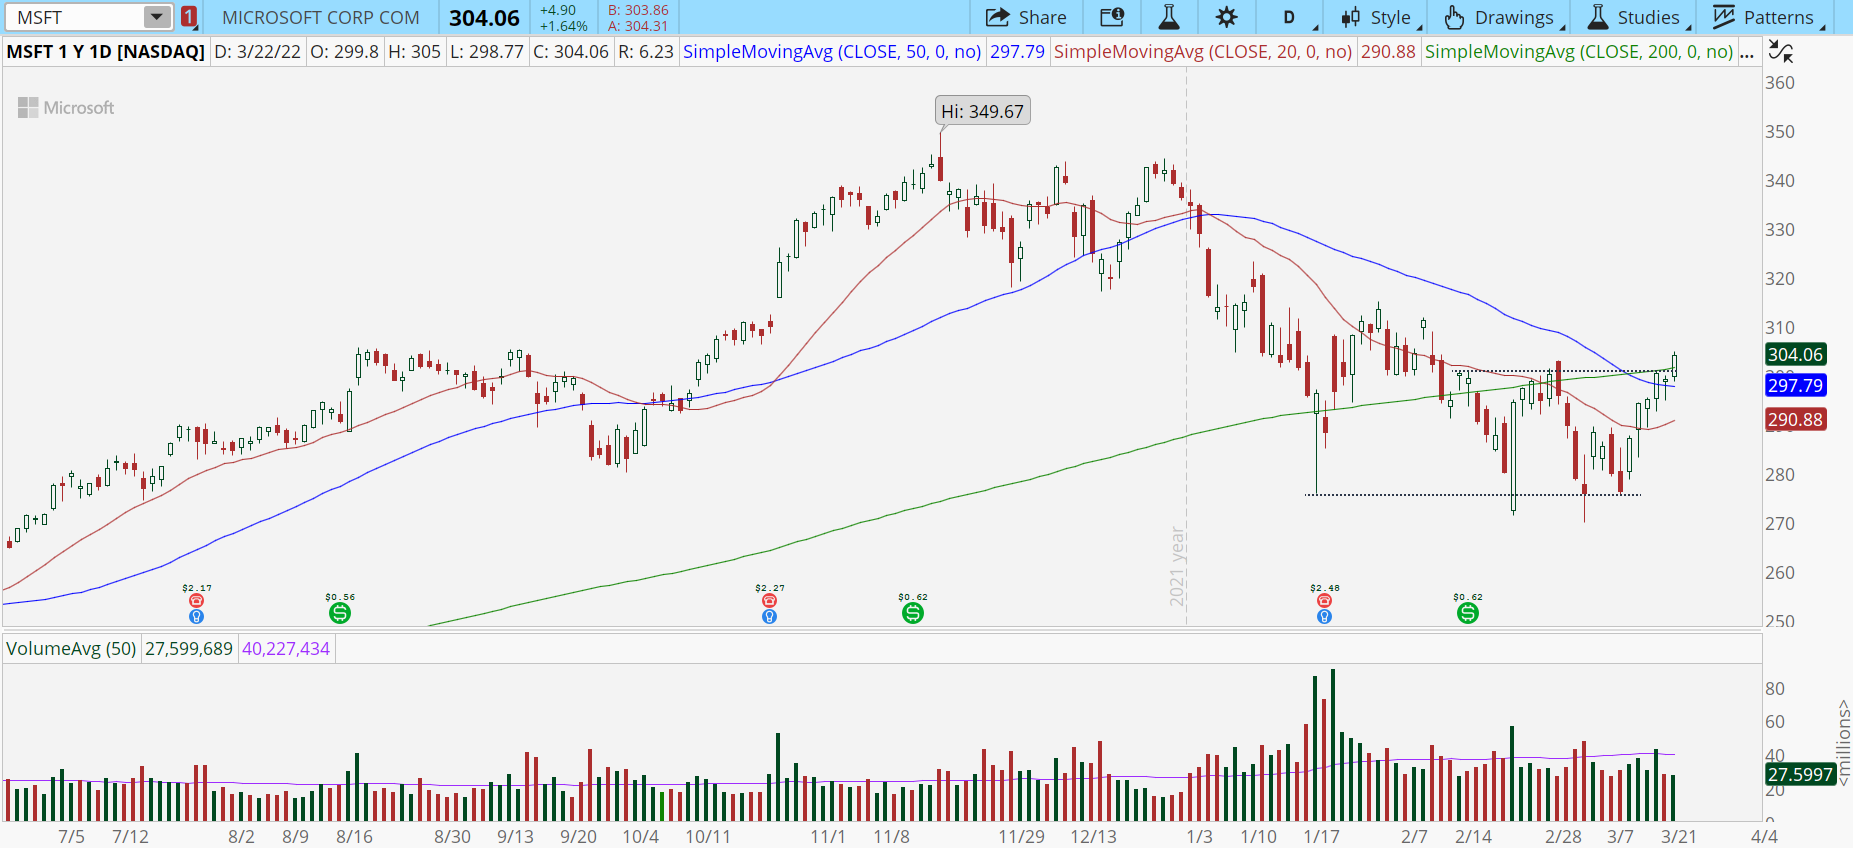
Task: Click the MICROSOFT CORP COM company name
Action: [321, 17]
